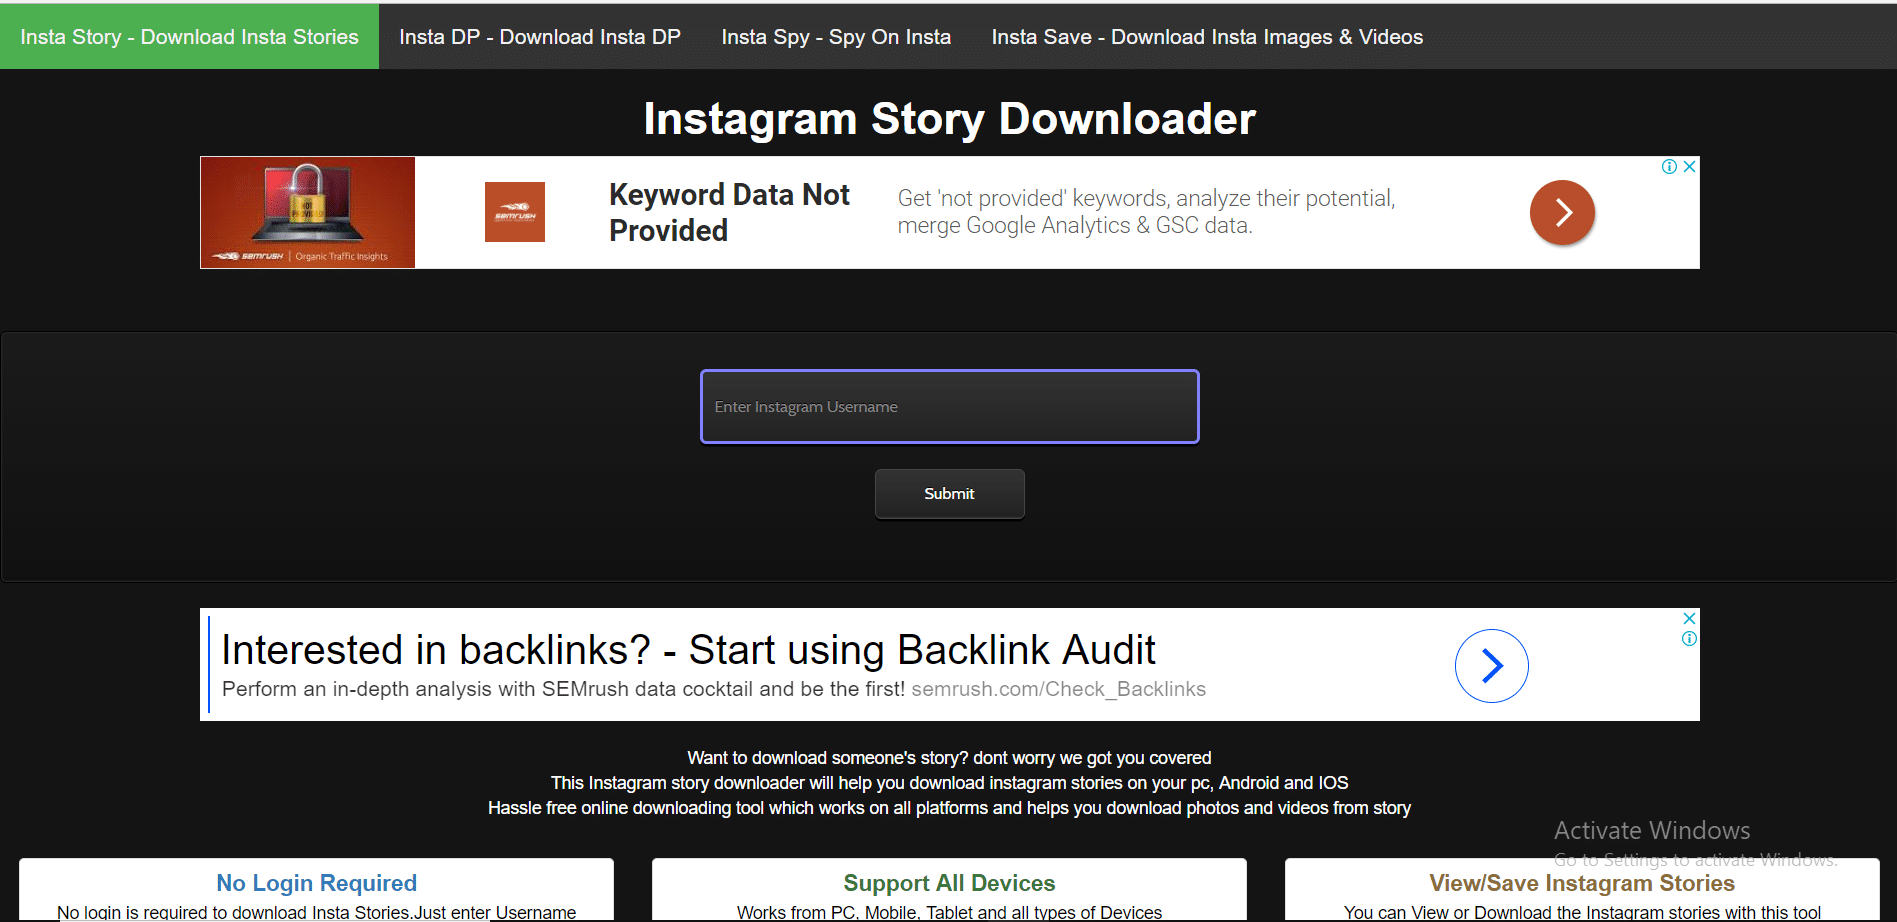The image size is (1897, 922).
Task: Select the No Login Required heading
Action: coord(316,883)
